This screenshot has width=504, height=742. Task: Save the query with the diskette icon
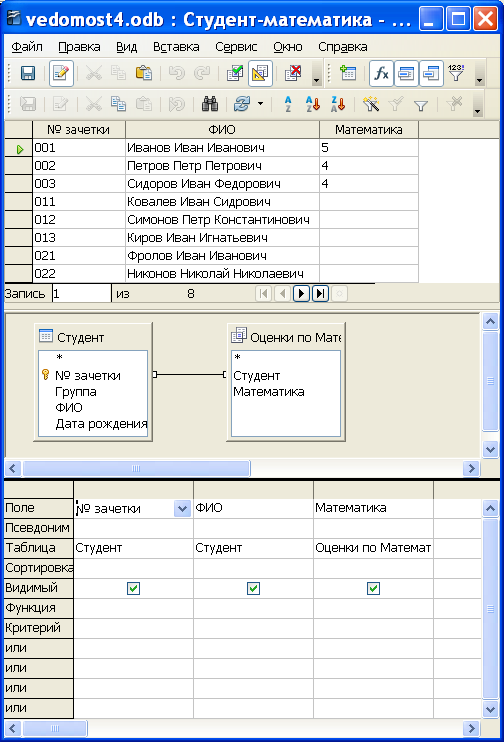click(x=28, y=73)
